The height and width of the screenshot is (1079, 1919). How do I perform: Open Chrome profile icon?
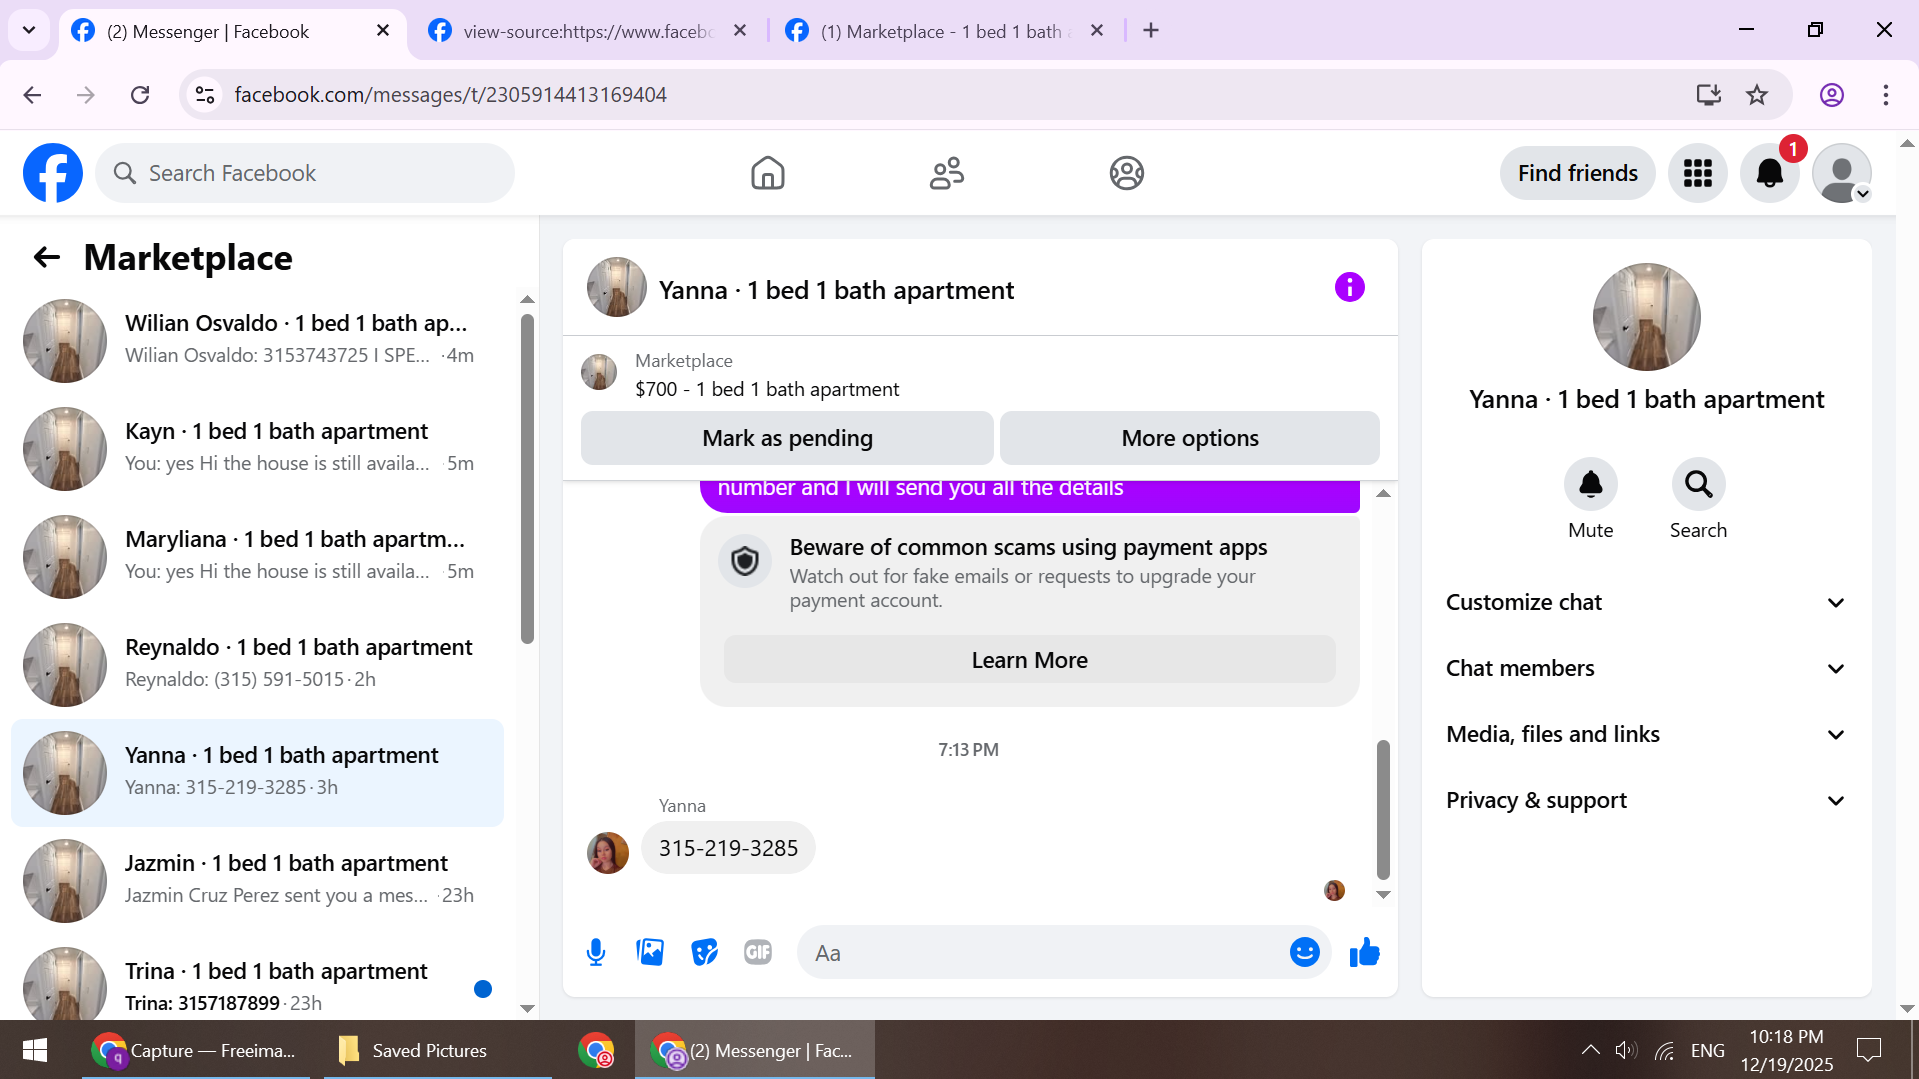click(x=1832, y=95)
